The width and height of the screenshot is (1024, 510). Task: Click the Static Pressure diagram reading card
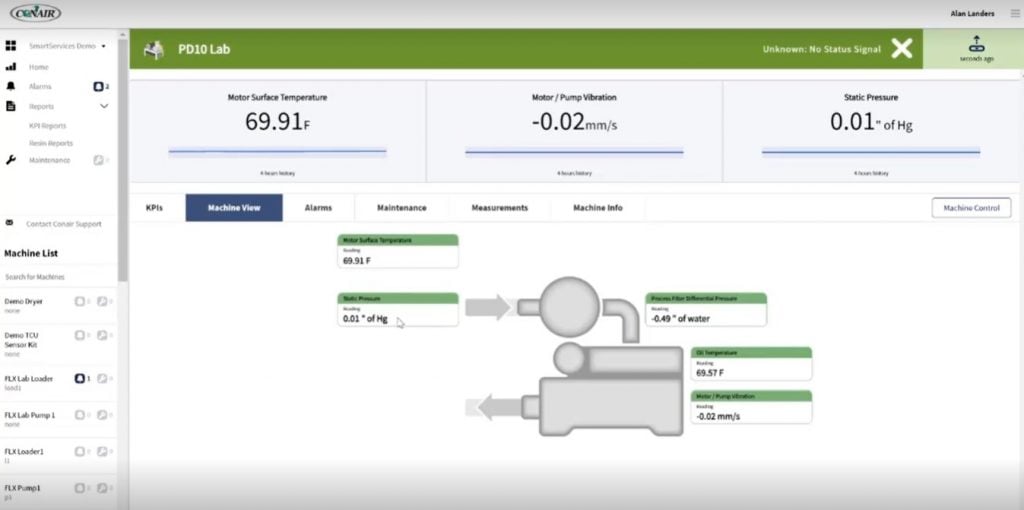click(x=398, y=310)
